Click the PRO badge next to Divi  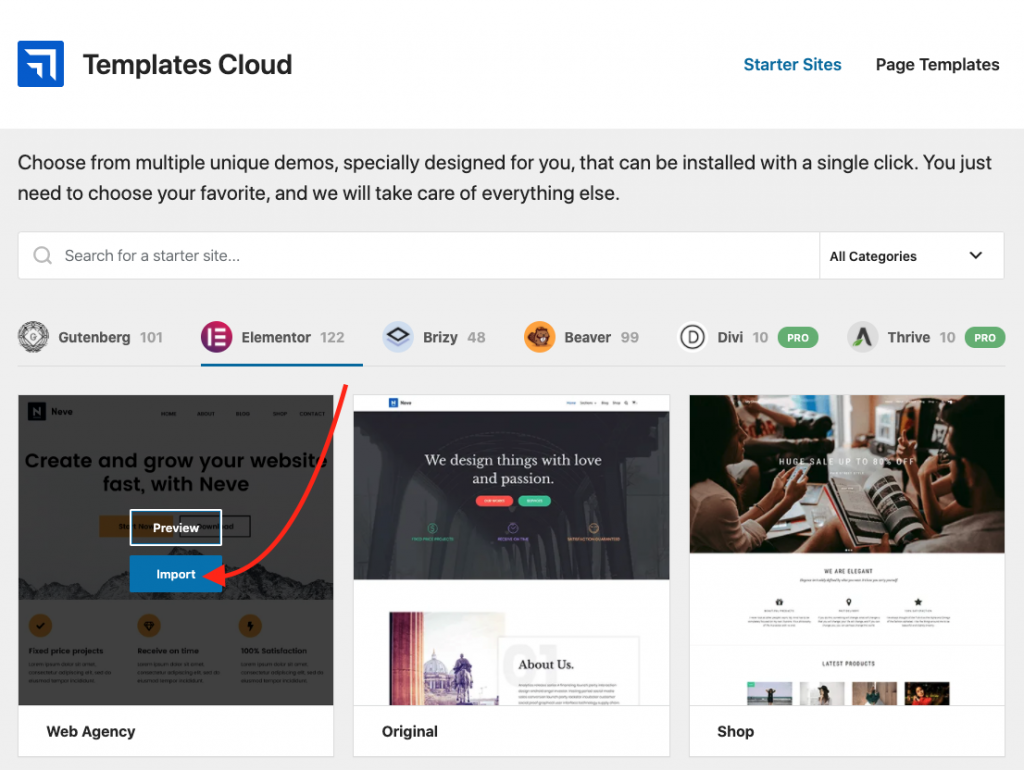pos(797,338)
